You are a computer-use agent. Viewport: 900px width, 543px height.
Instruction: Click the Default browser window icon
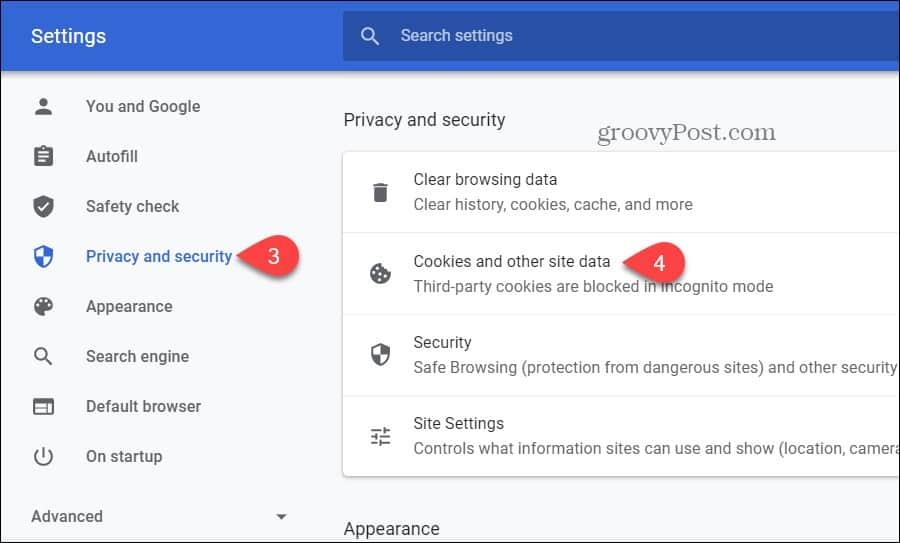(43, 406)
